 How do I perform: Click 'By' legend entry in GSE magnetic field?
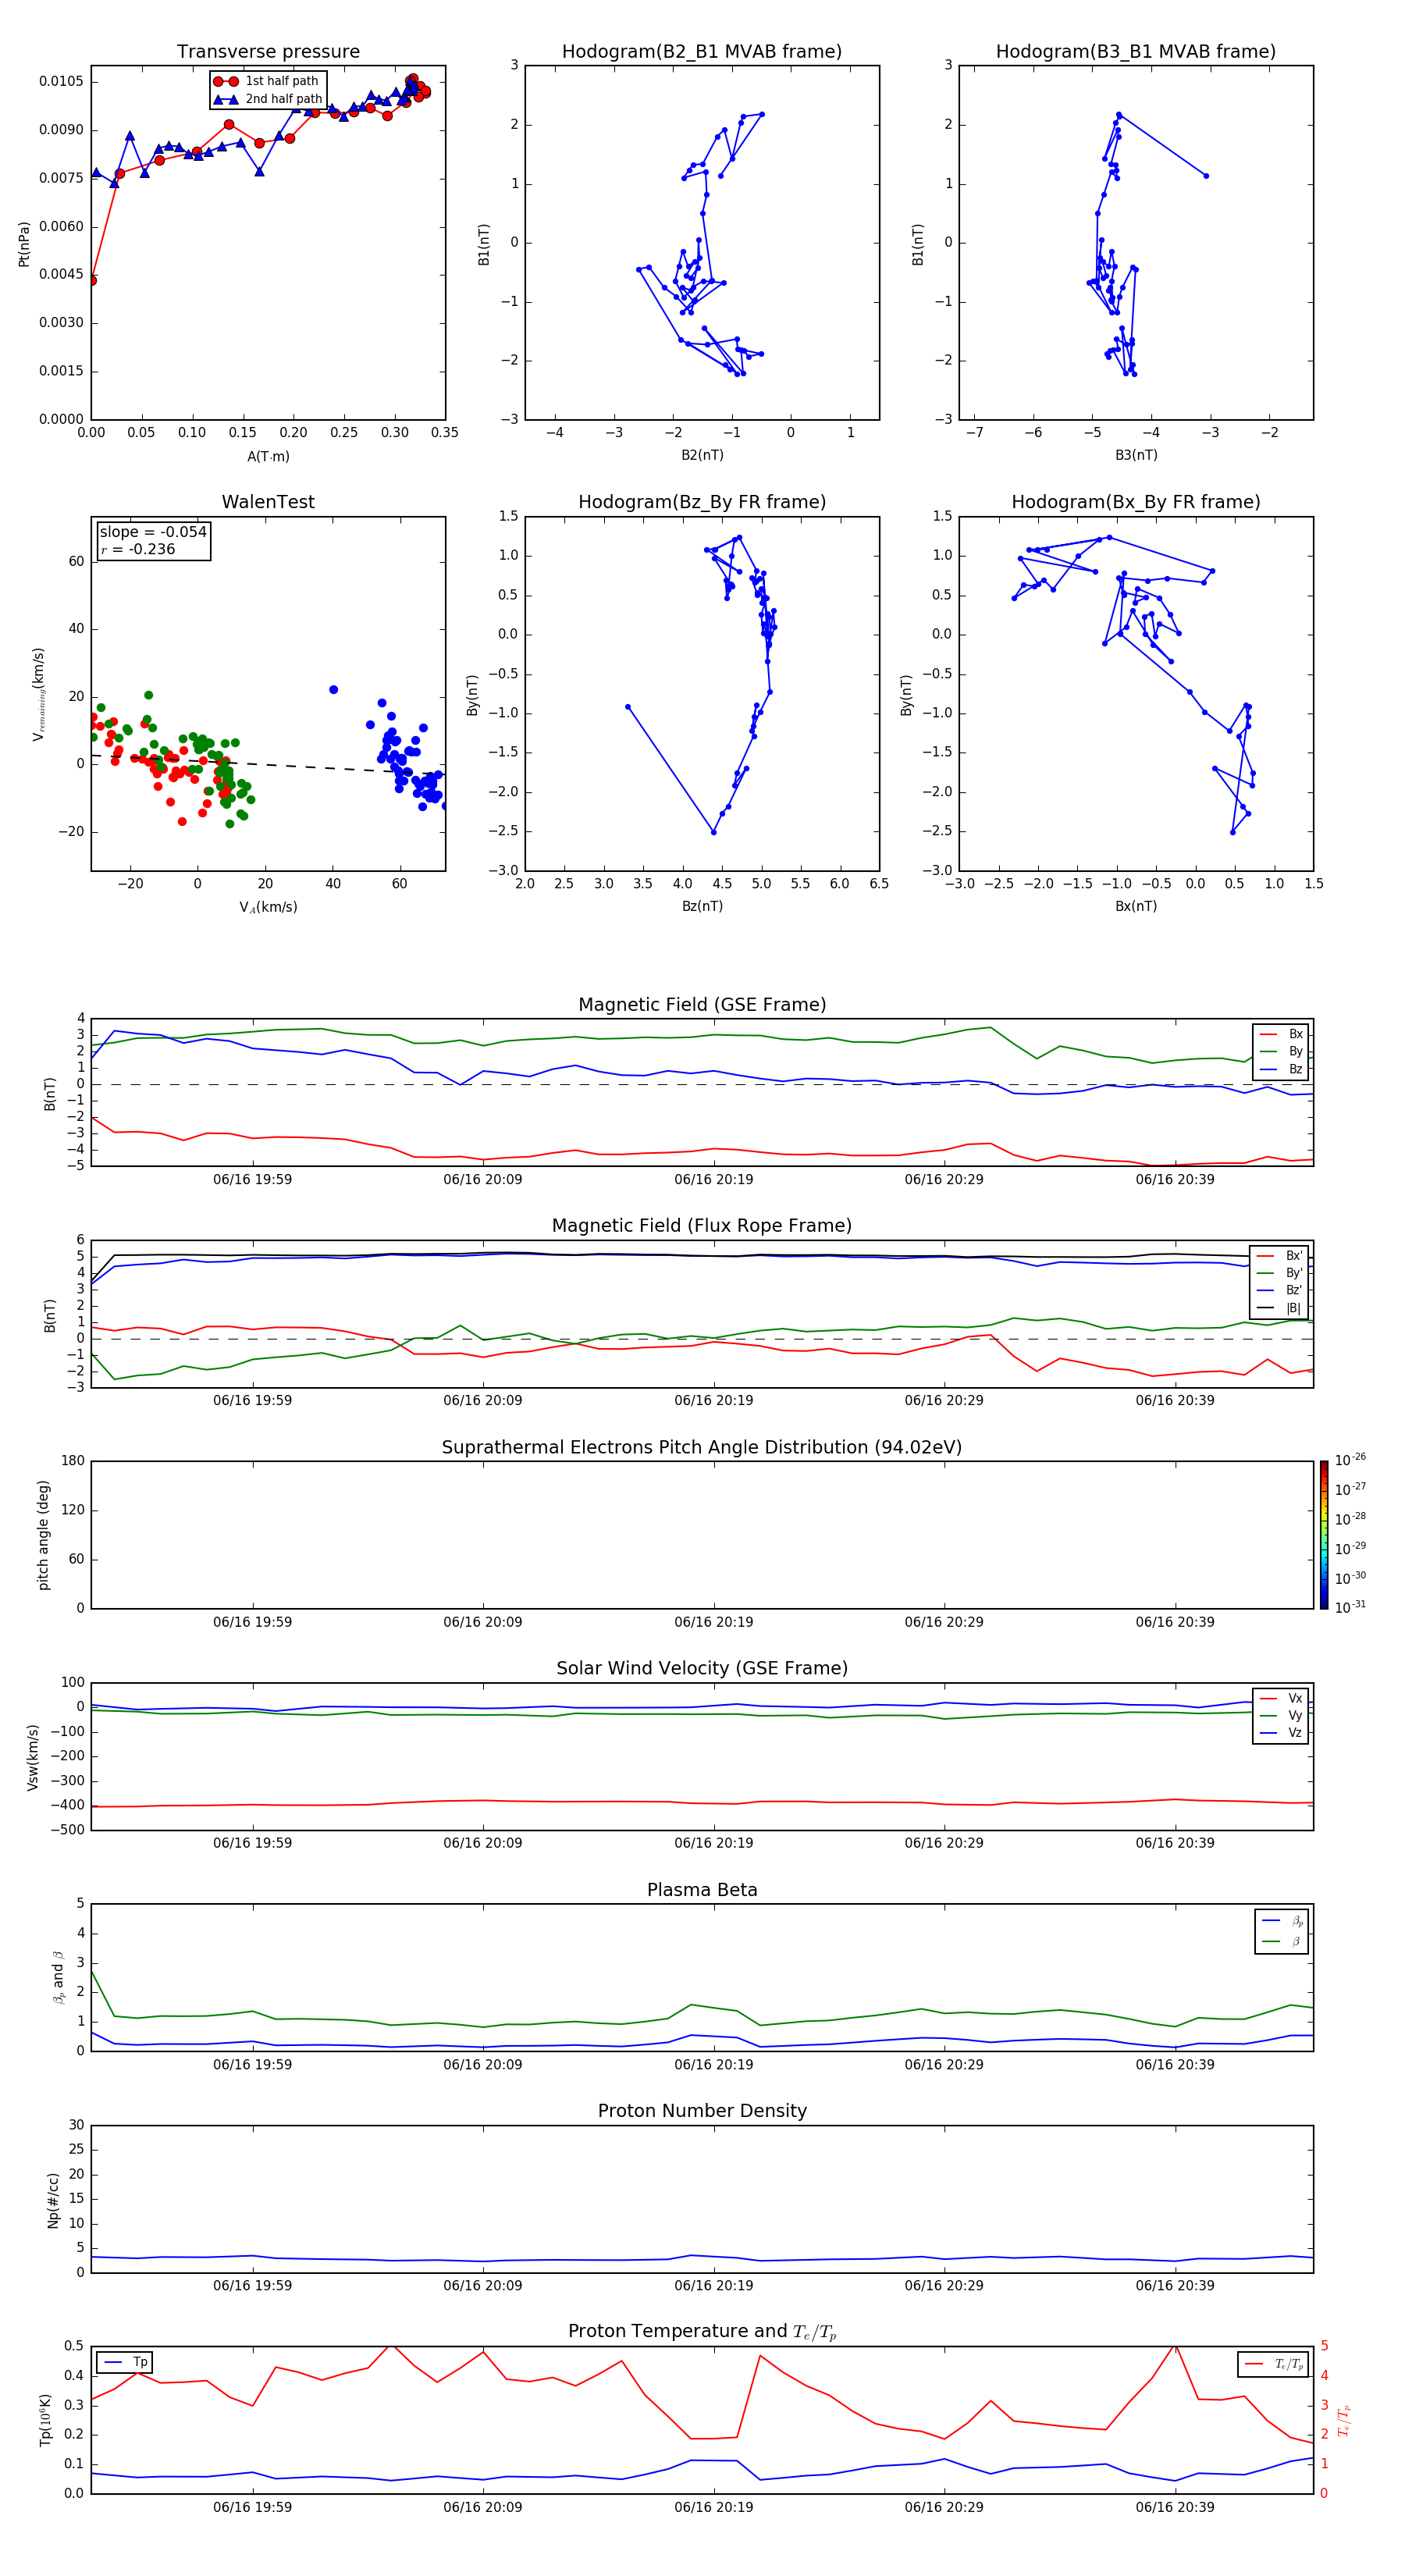coord(1281,1052)
